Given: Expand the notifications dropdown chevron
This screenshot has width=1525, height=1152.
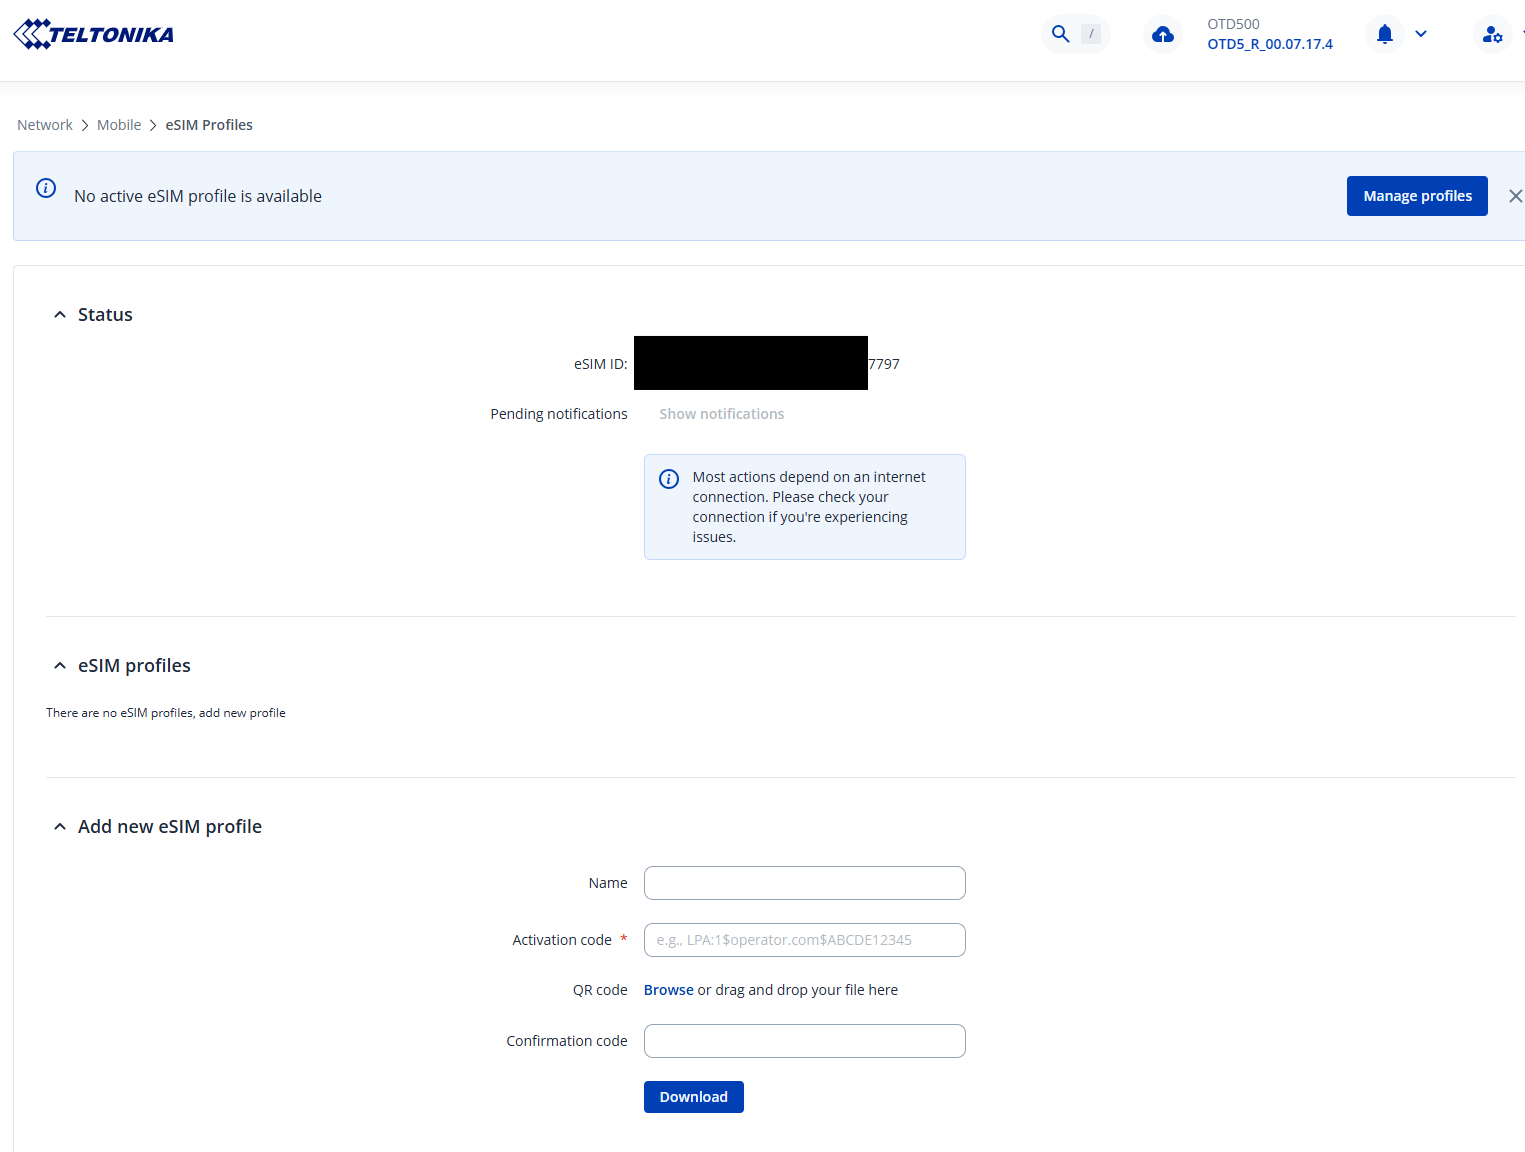Looking at the screenshot, I should 1421,35.
